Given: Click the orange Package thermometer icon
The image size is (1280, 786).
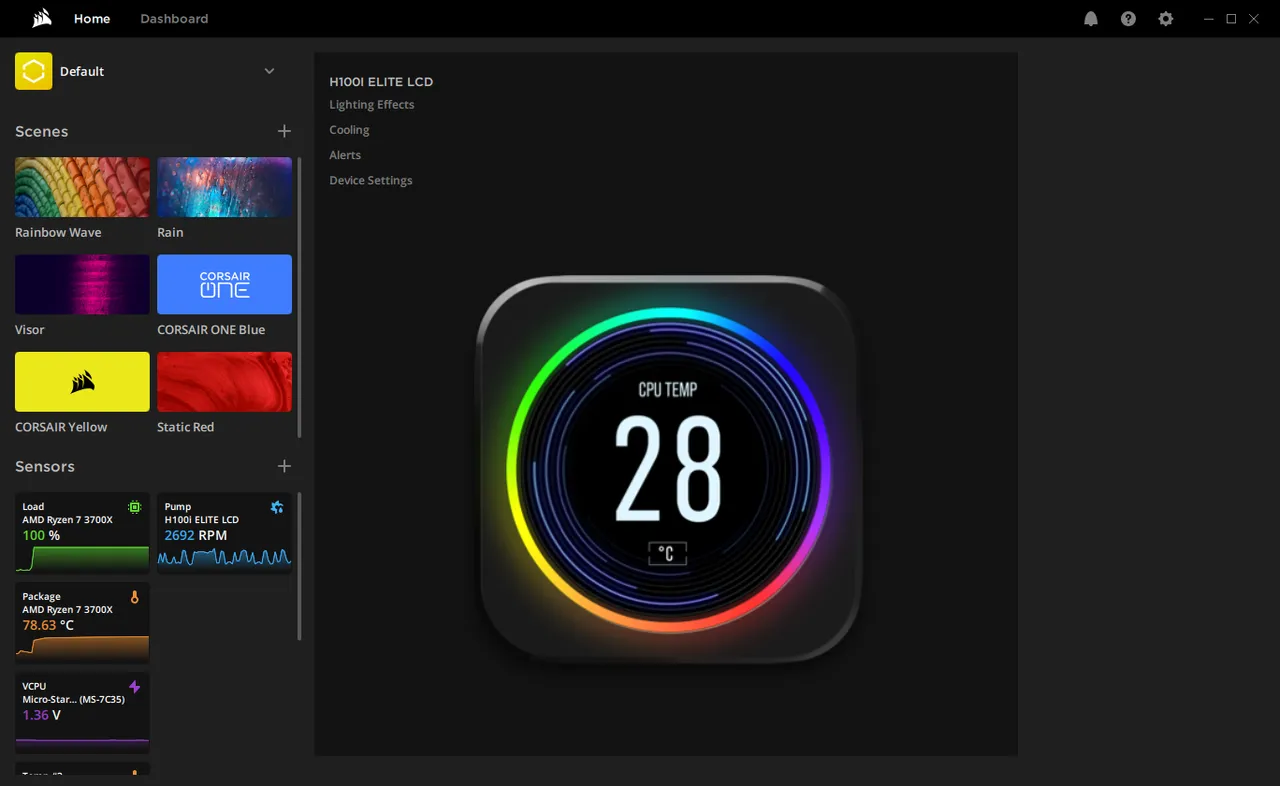Looking at the screenshot, I should [135, 597].
